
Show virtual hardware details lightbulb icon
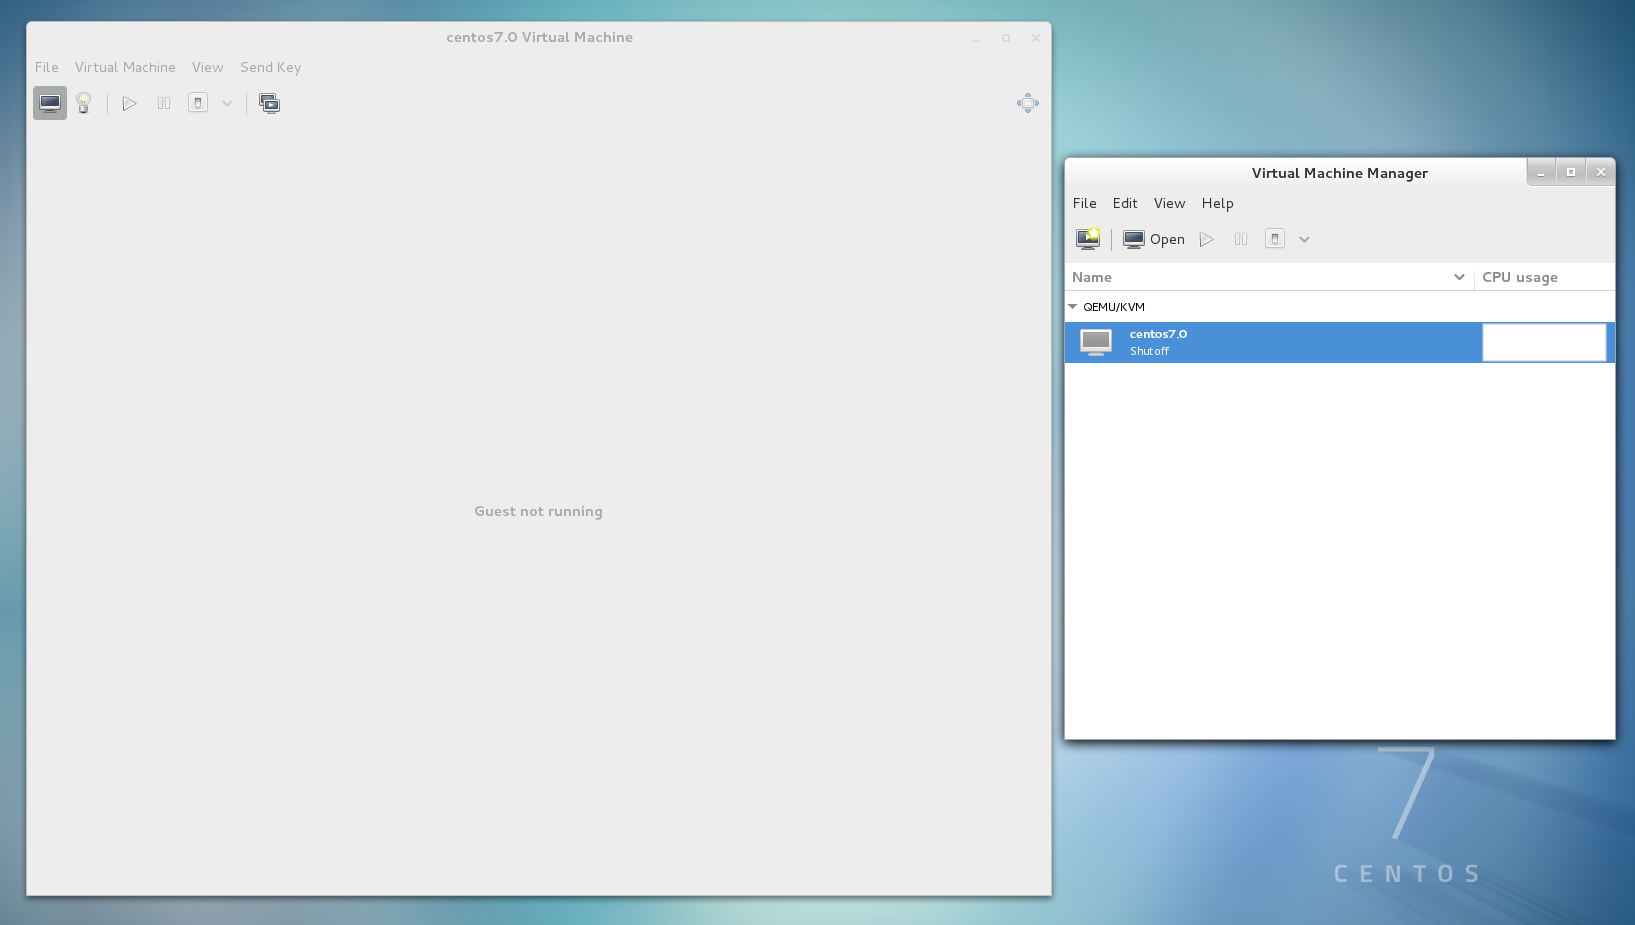pos(84,103)
